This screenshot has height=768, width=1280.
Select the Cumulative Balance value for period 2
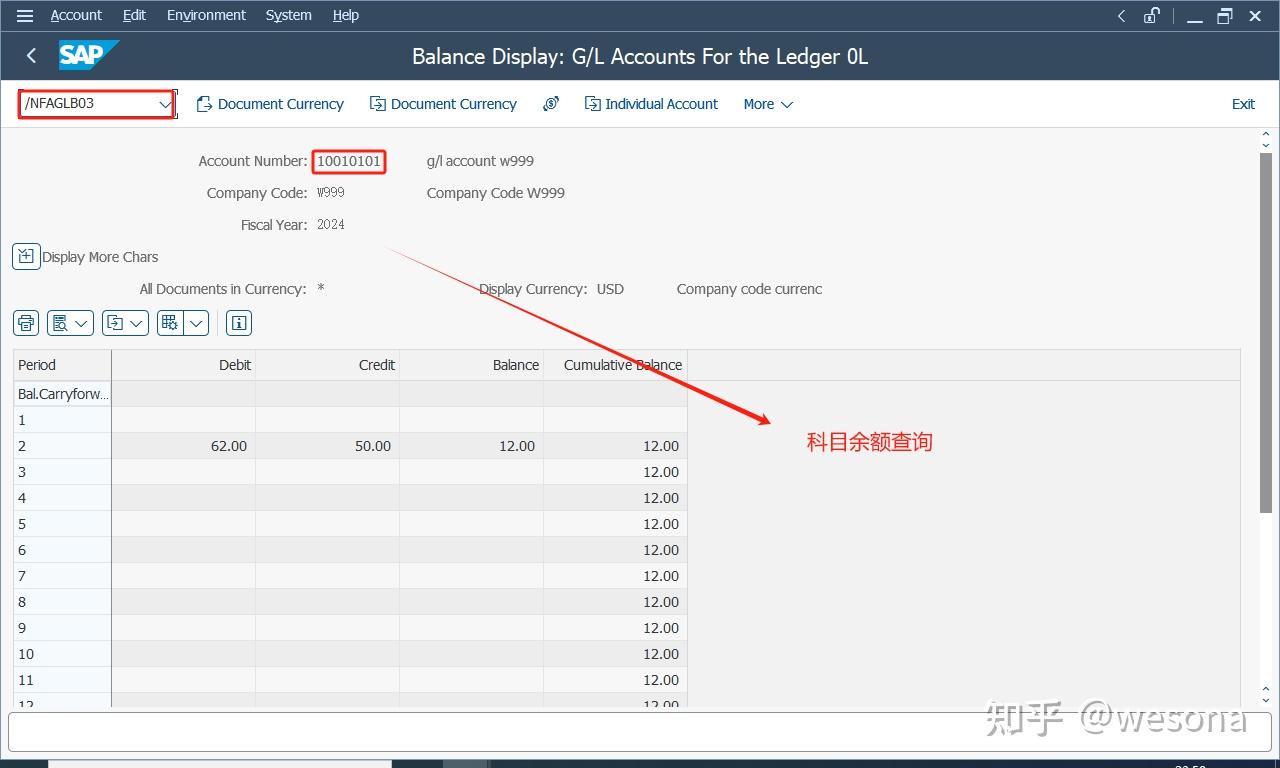tap(662, 445)
